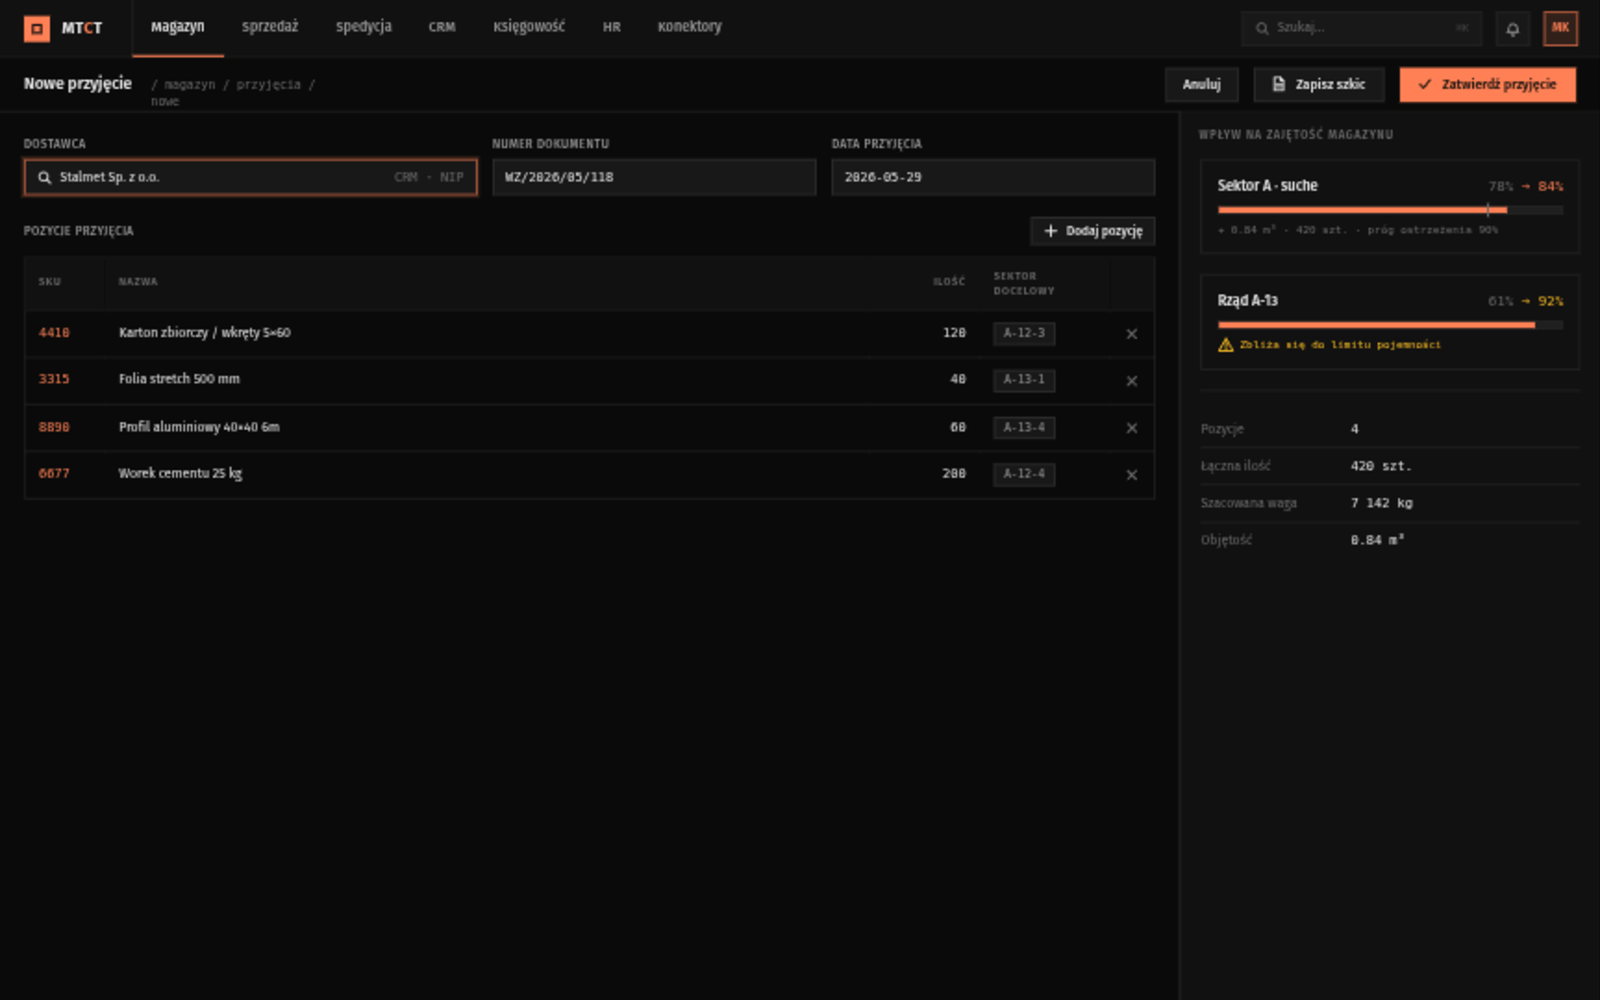Click the search magnifier in top bar

click(1262, 28)
